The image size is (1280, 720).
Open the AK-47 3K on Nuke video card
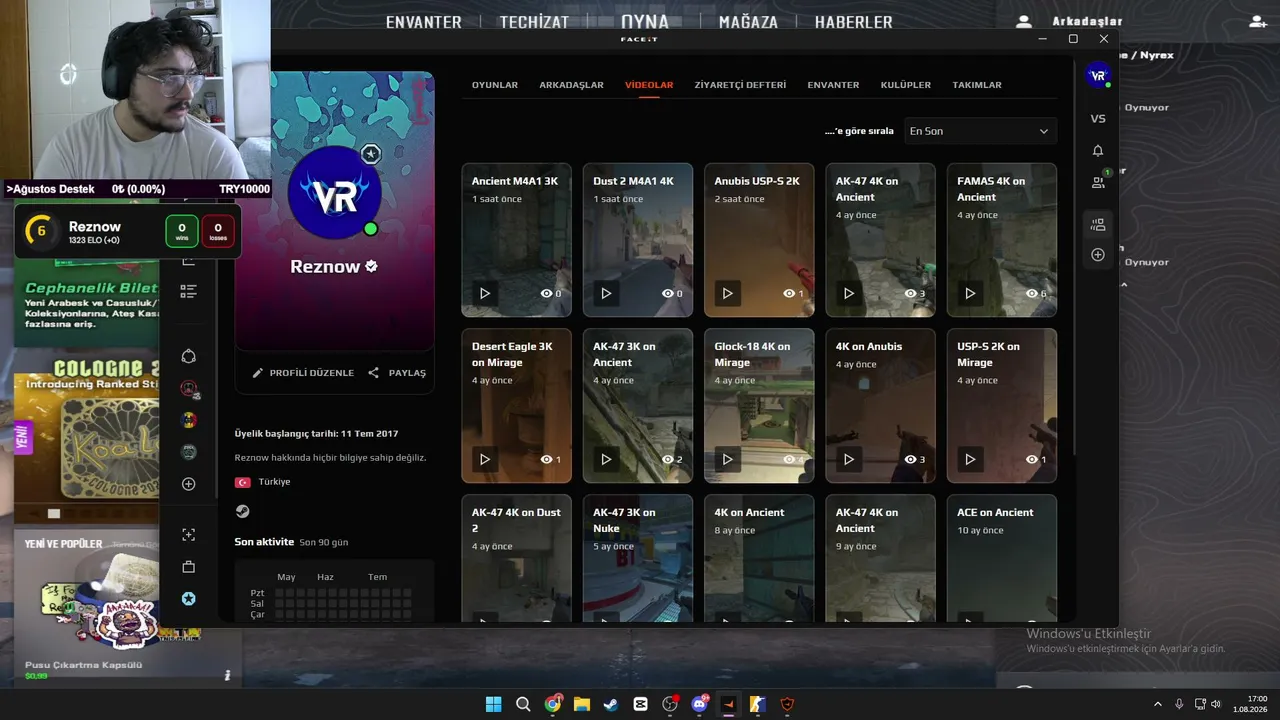click(x=637, y=558)
